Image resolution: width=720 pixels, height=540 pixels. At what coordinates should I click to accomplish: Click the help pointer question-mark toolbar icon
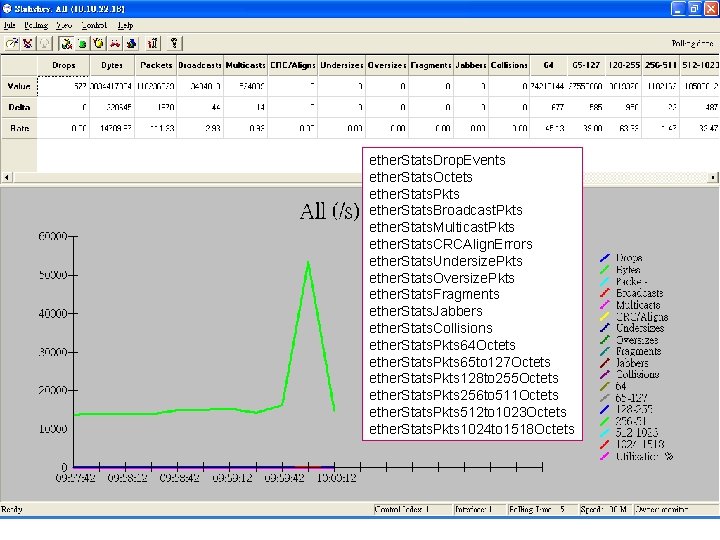click(174, 43)
